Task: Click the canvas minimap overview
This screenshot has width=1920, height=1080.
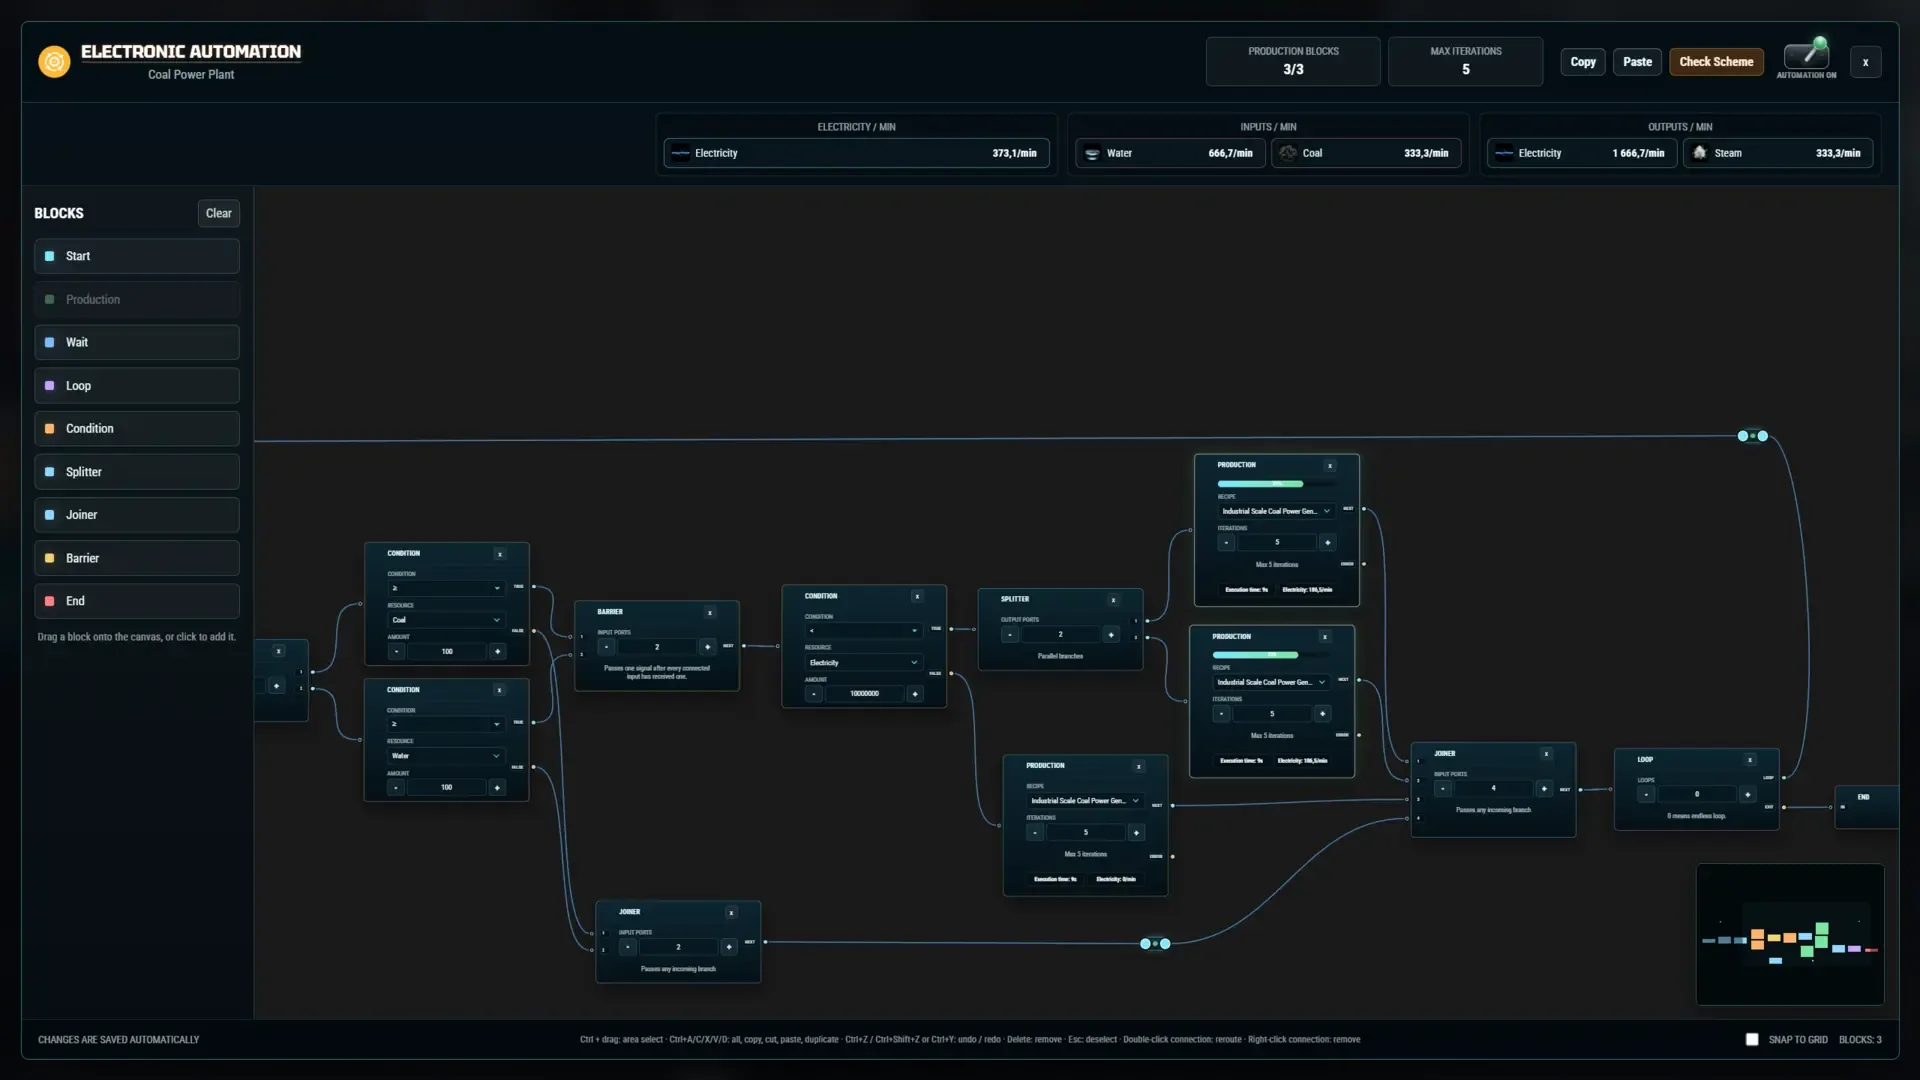Action: click(x=1790, y=935)
